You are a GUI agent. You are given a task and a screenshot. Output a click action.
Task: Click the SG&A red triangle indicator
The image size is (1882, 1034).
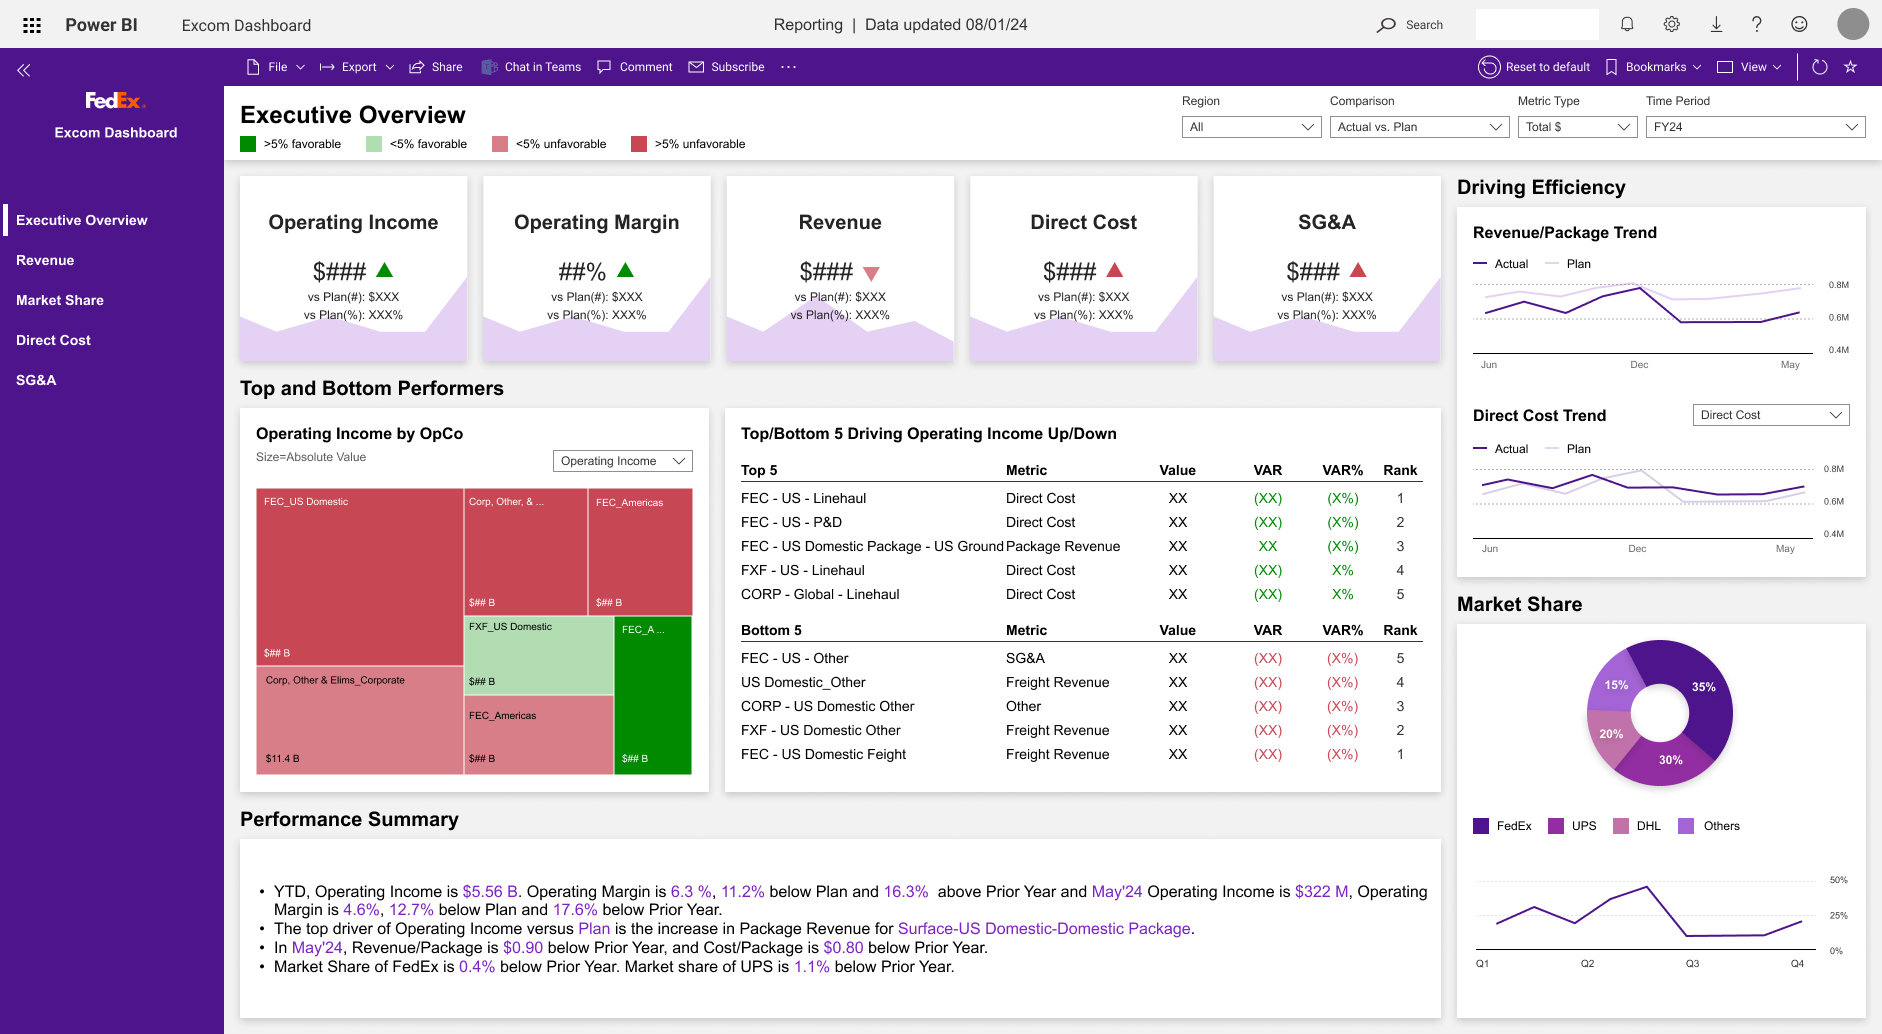[x=1358, y=270]
